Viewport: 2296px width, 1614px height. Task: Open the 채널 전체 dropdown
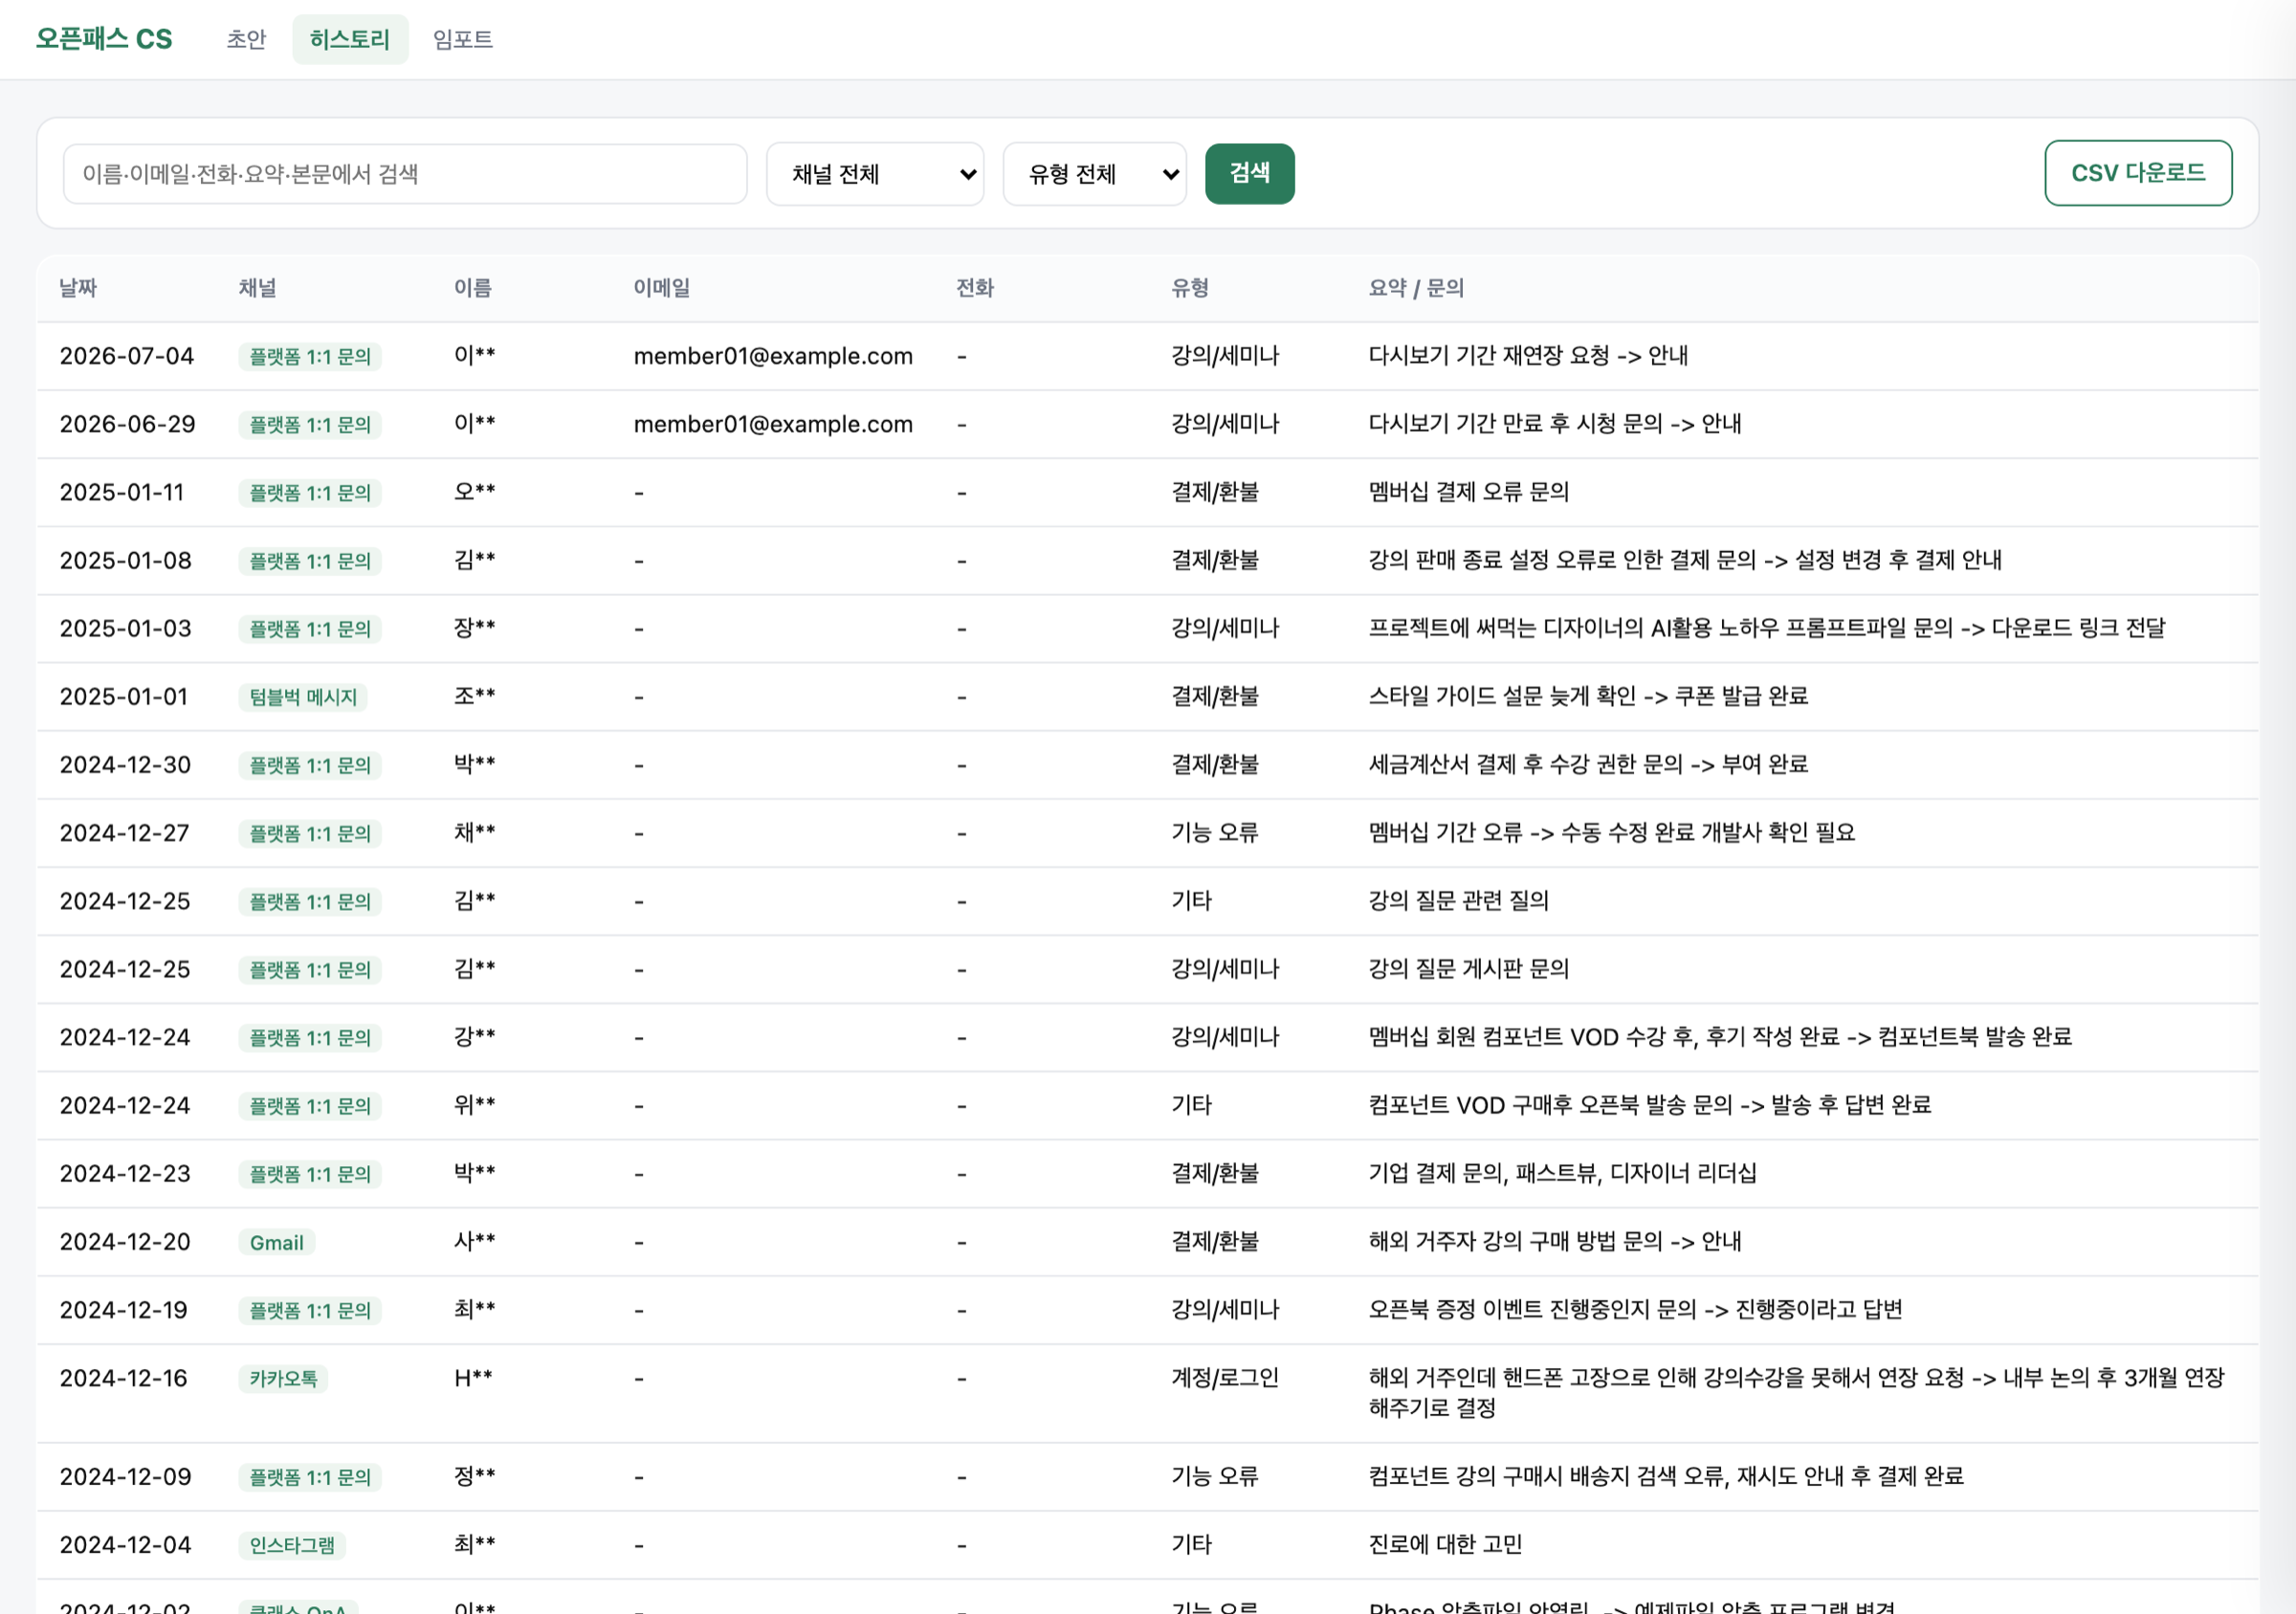(x=875, y=174)
